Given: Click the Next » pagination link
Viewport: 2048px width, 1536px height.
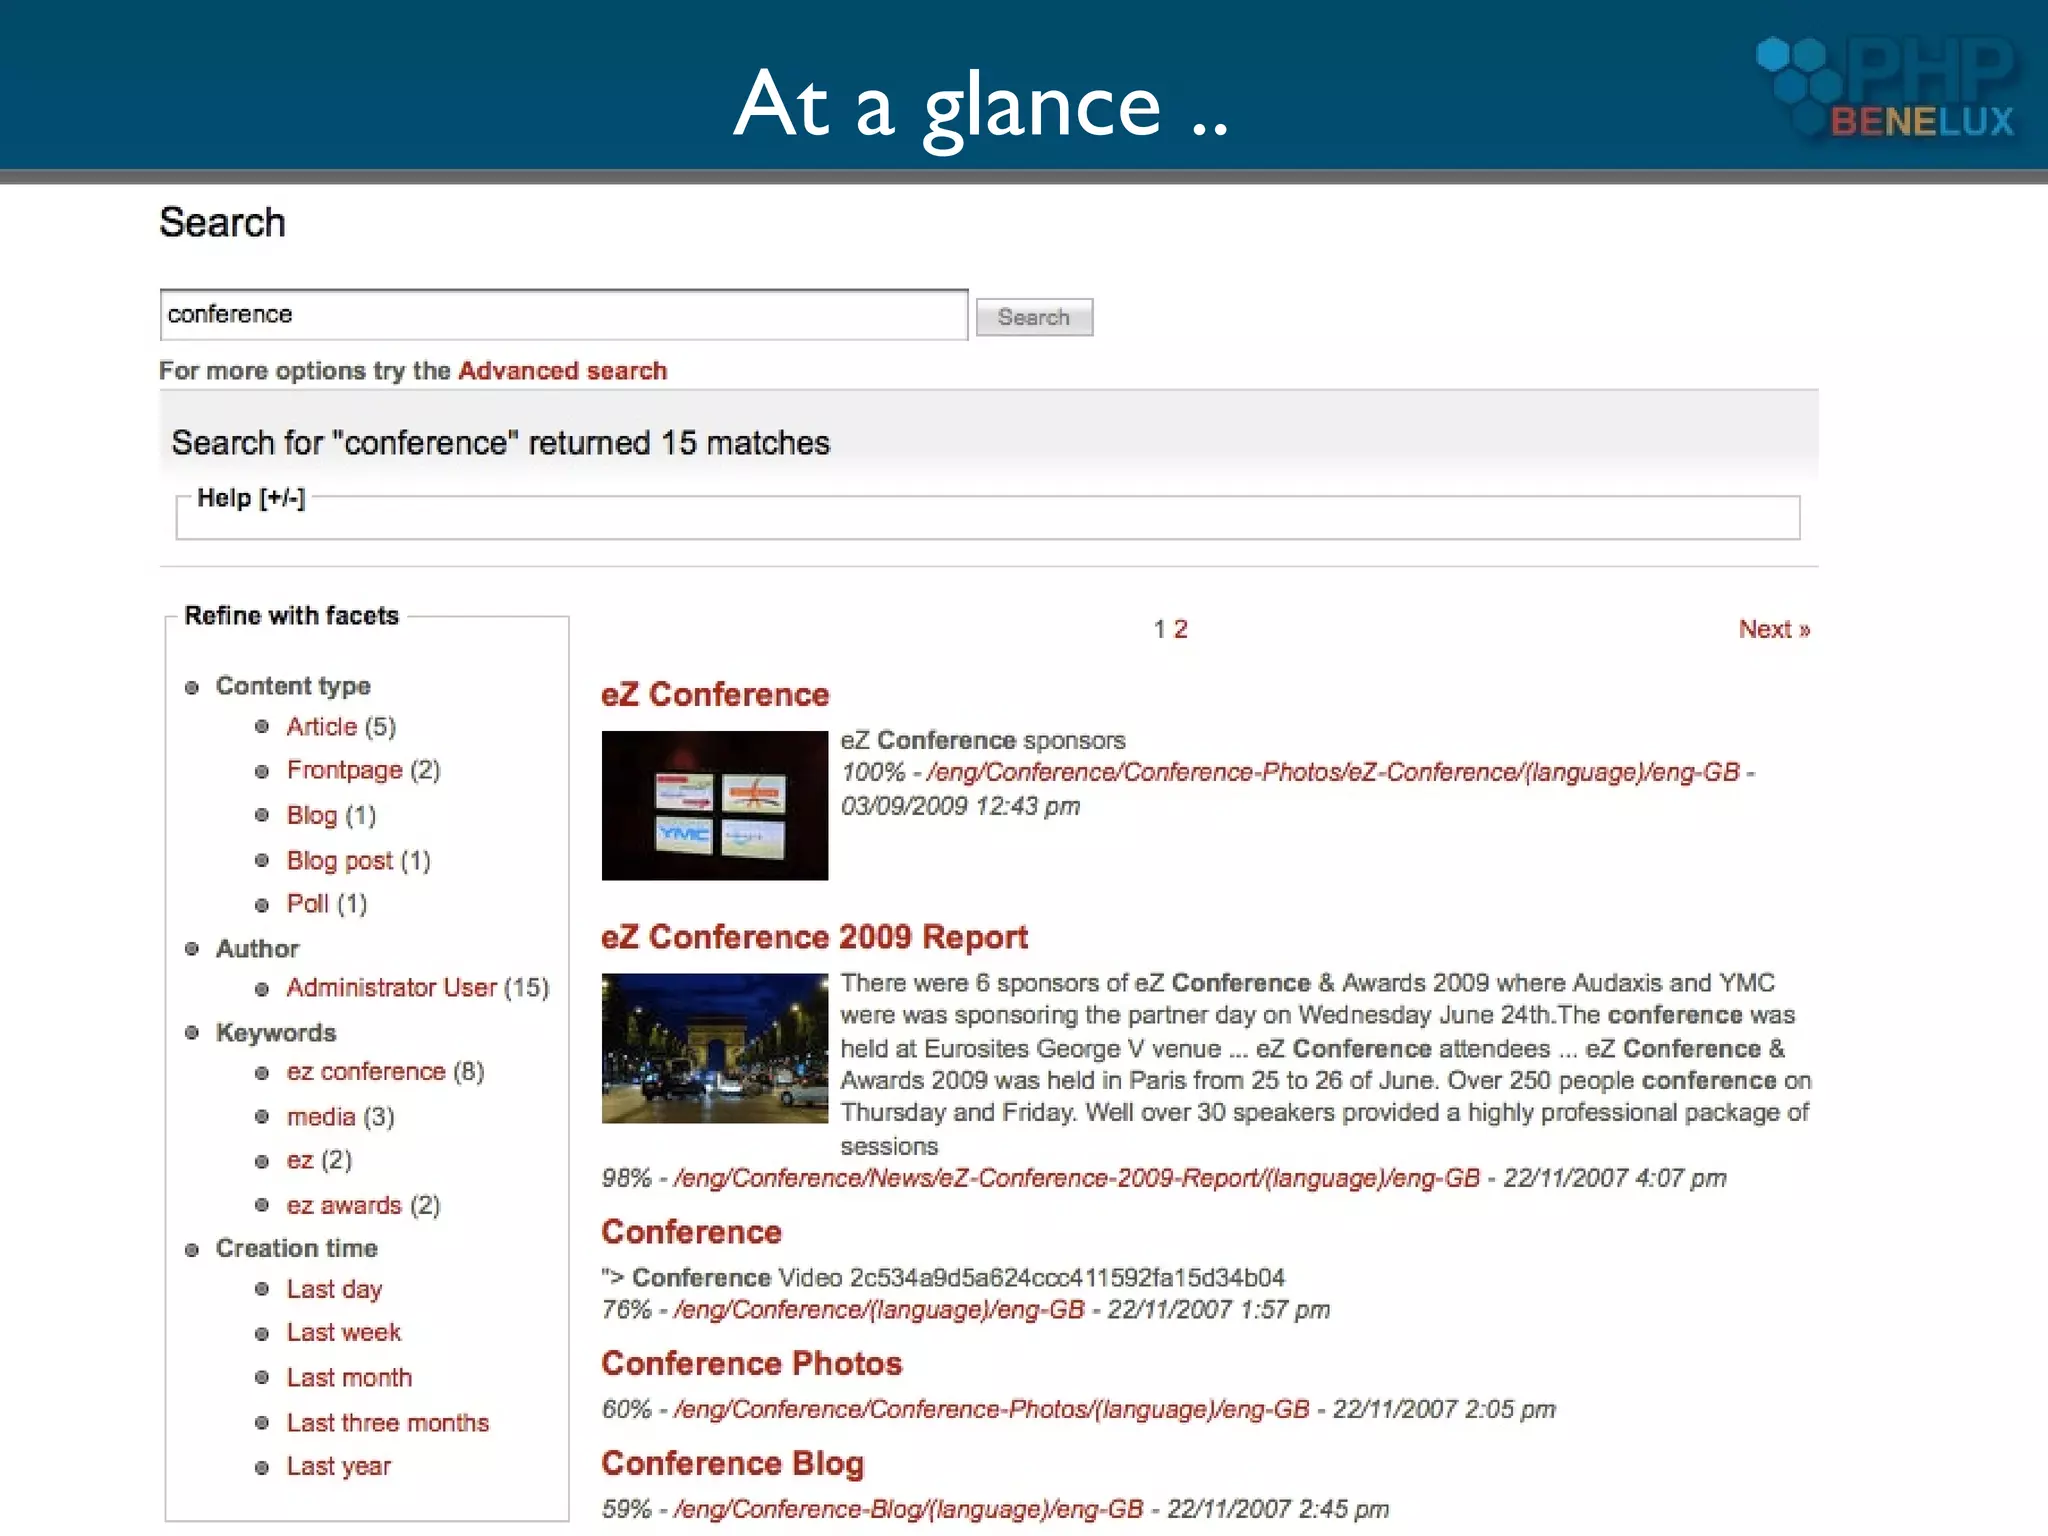Looking at the screenshot, I should (1773, 629).
